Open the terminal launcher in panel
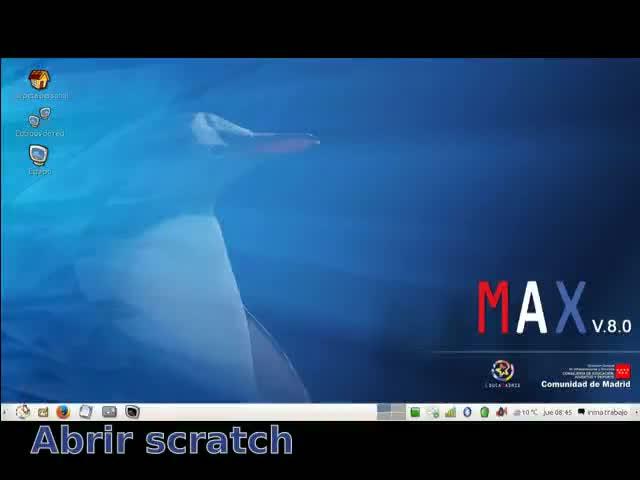This screenshot has height=480, width=640. [x=132, y=412]
